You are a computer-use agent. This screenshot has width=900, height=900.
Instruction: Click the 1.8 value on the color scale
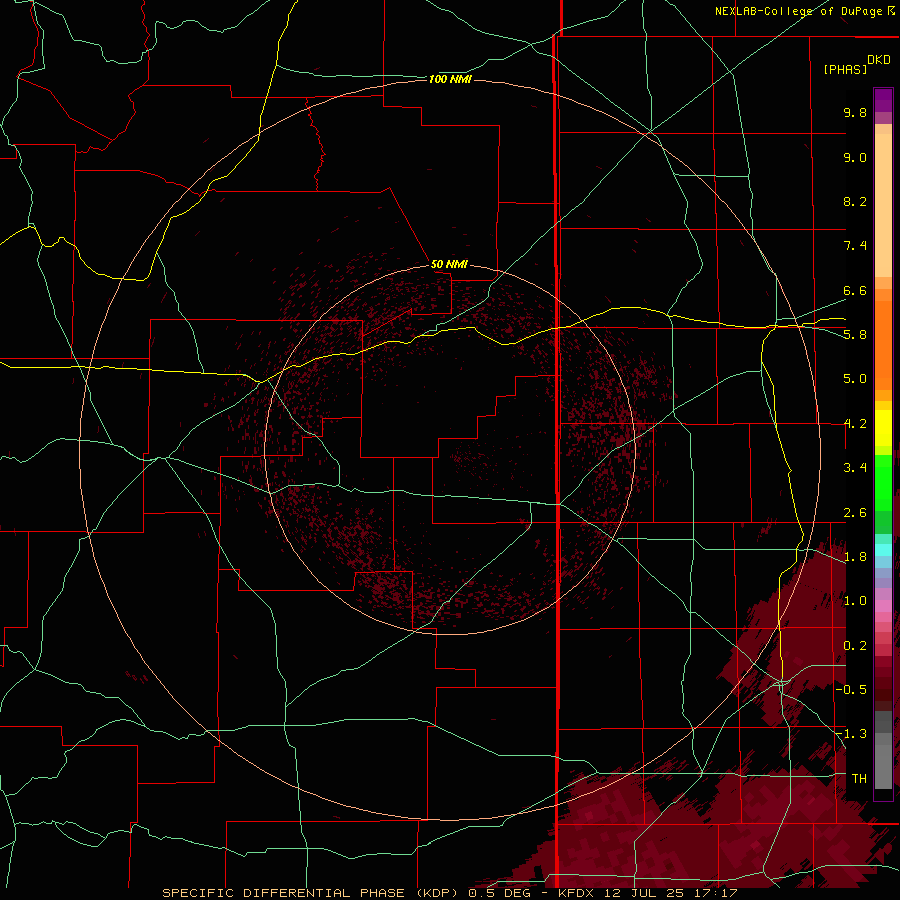click(x=855, y=556)
